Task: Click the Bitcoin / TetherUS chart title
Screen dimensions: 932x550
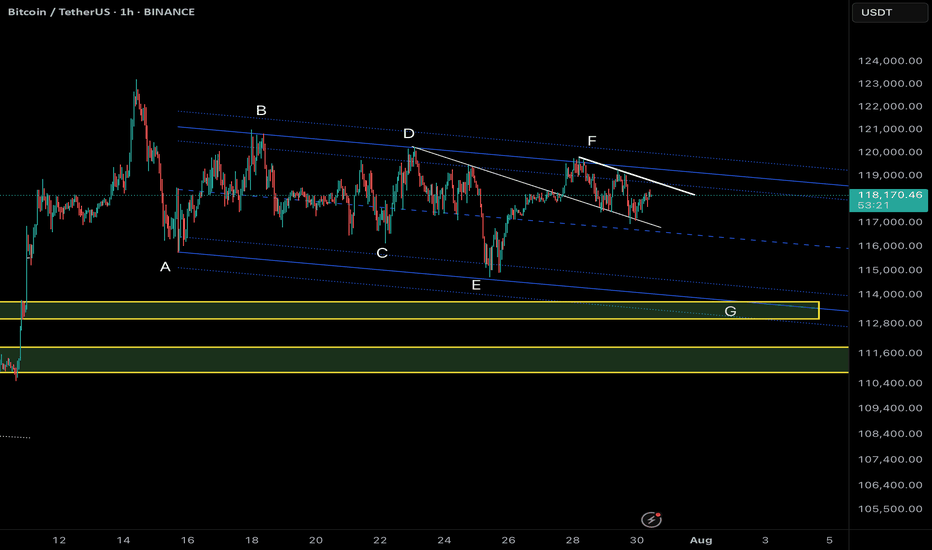Action: click(101, 12)
